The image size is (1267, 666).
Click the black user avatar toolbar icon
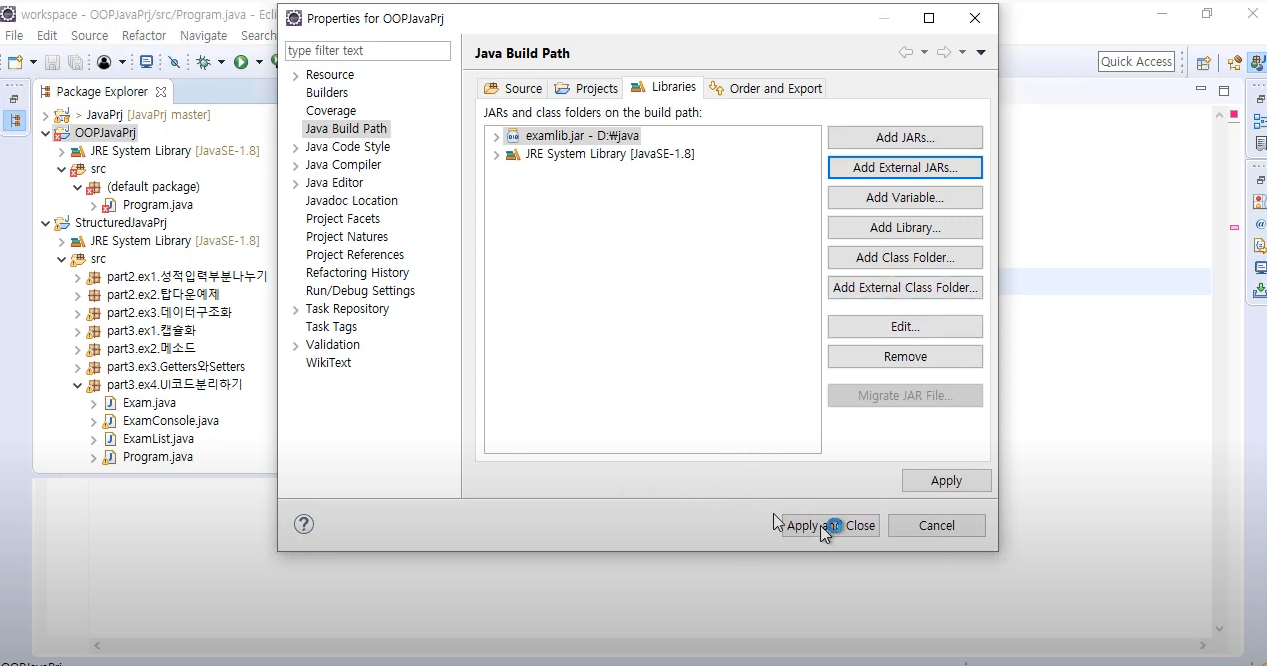(x=104, y=62)
